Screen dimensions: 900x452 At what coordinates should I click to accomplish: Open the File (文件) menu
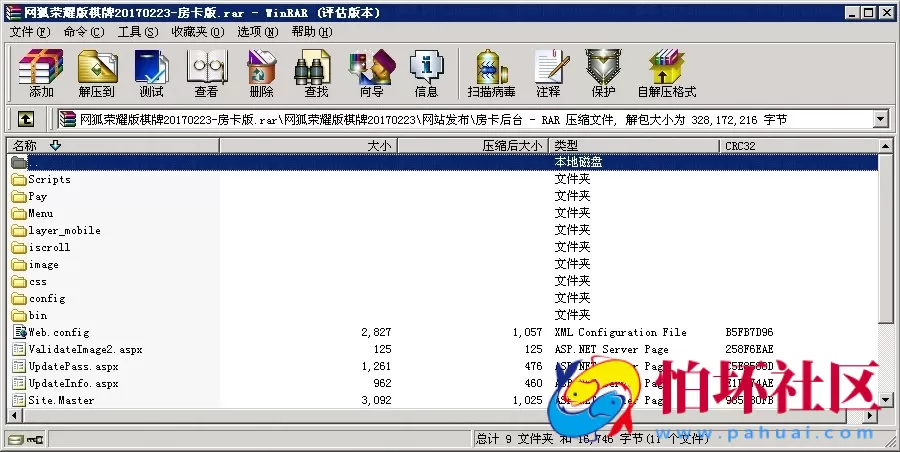tap(30, 32)
